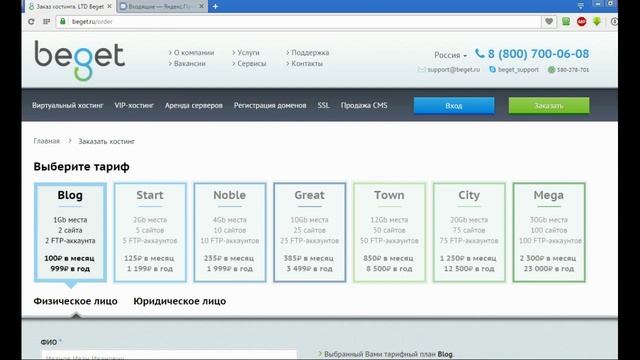Open Продажа CMS menu item
Image resolution: width=640 pixels, height=360 pixels.
point(364,105)
